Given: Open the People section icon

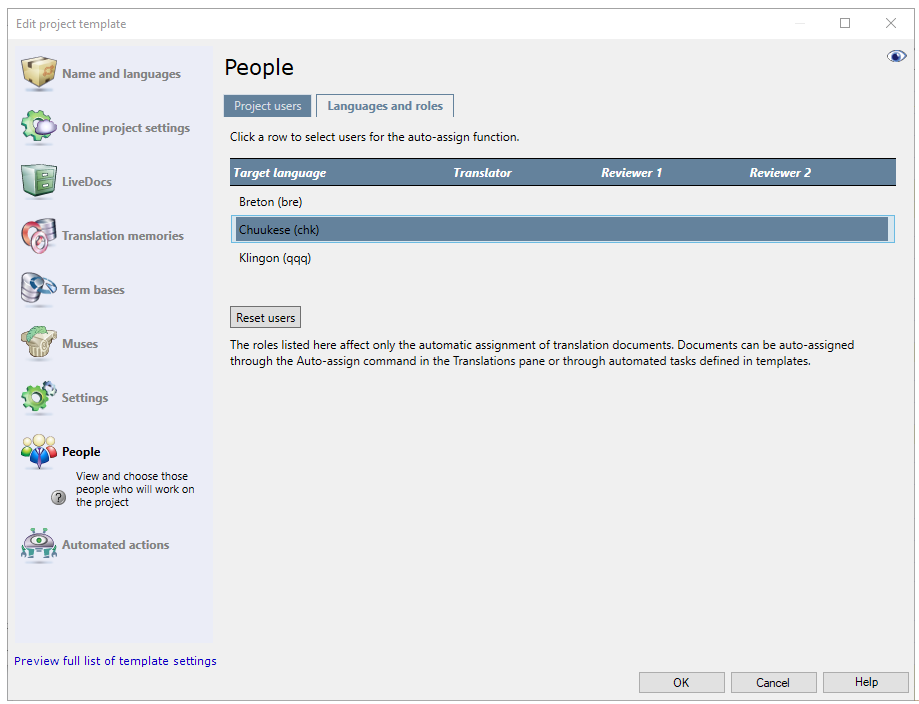Looking at the screenshot, I should [38, 451].
